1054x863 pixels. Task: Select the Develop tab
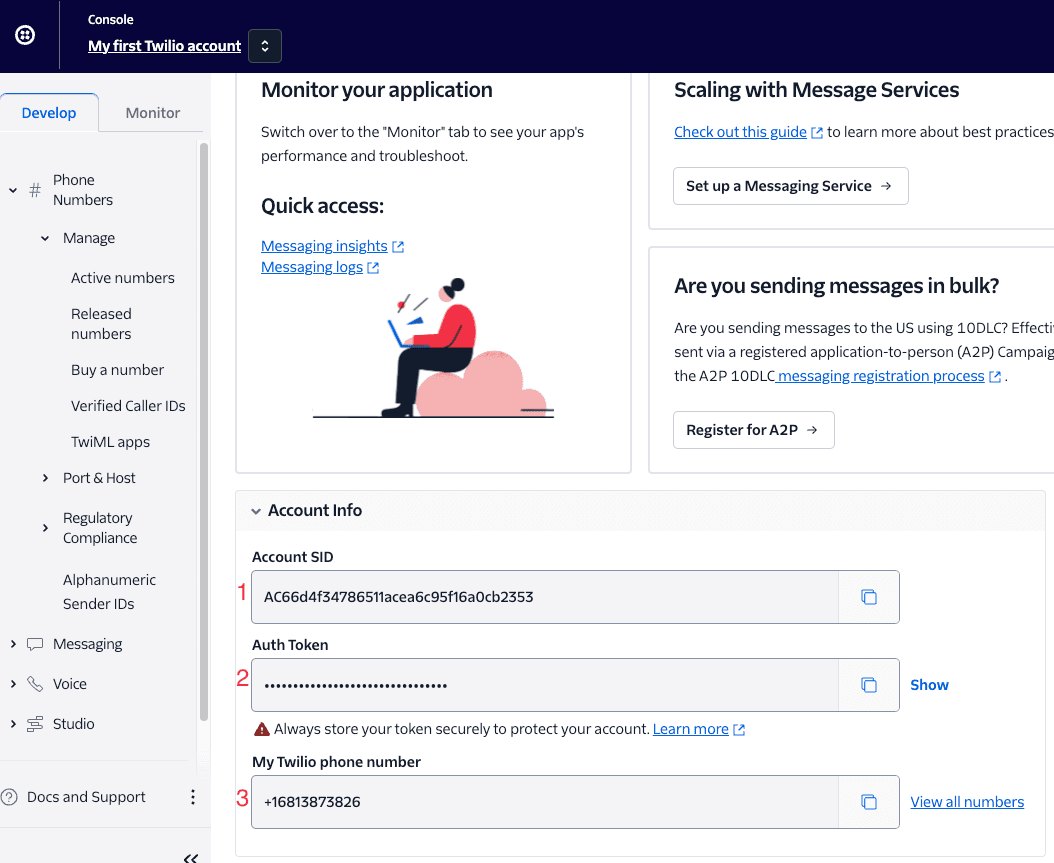(x=49, y=112)
